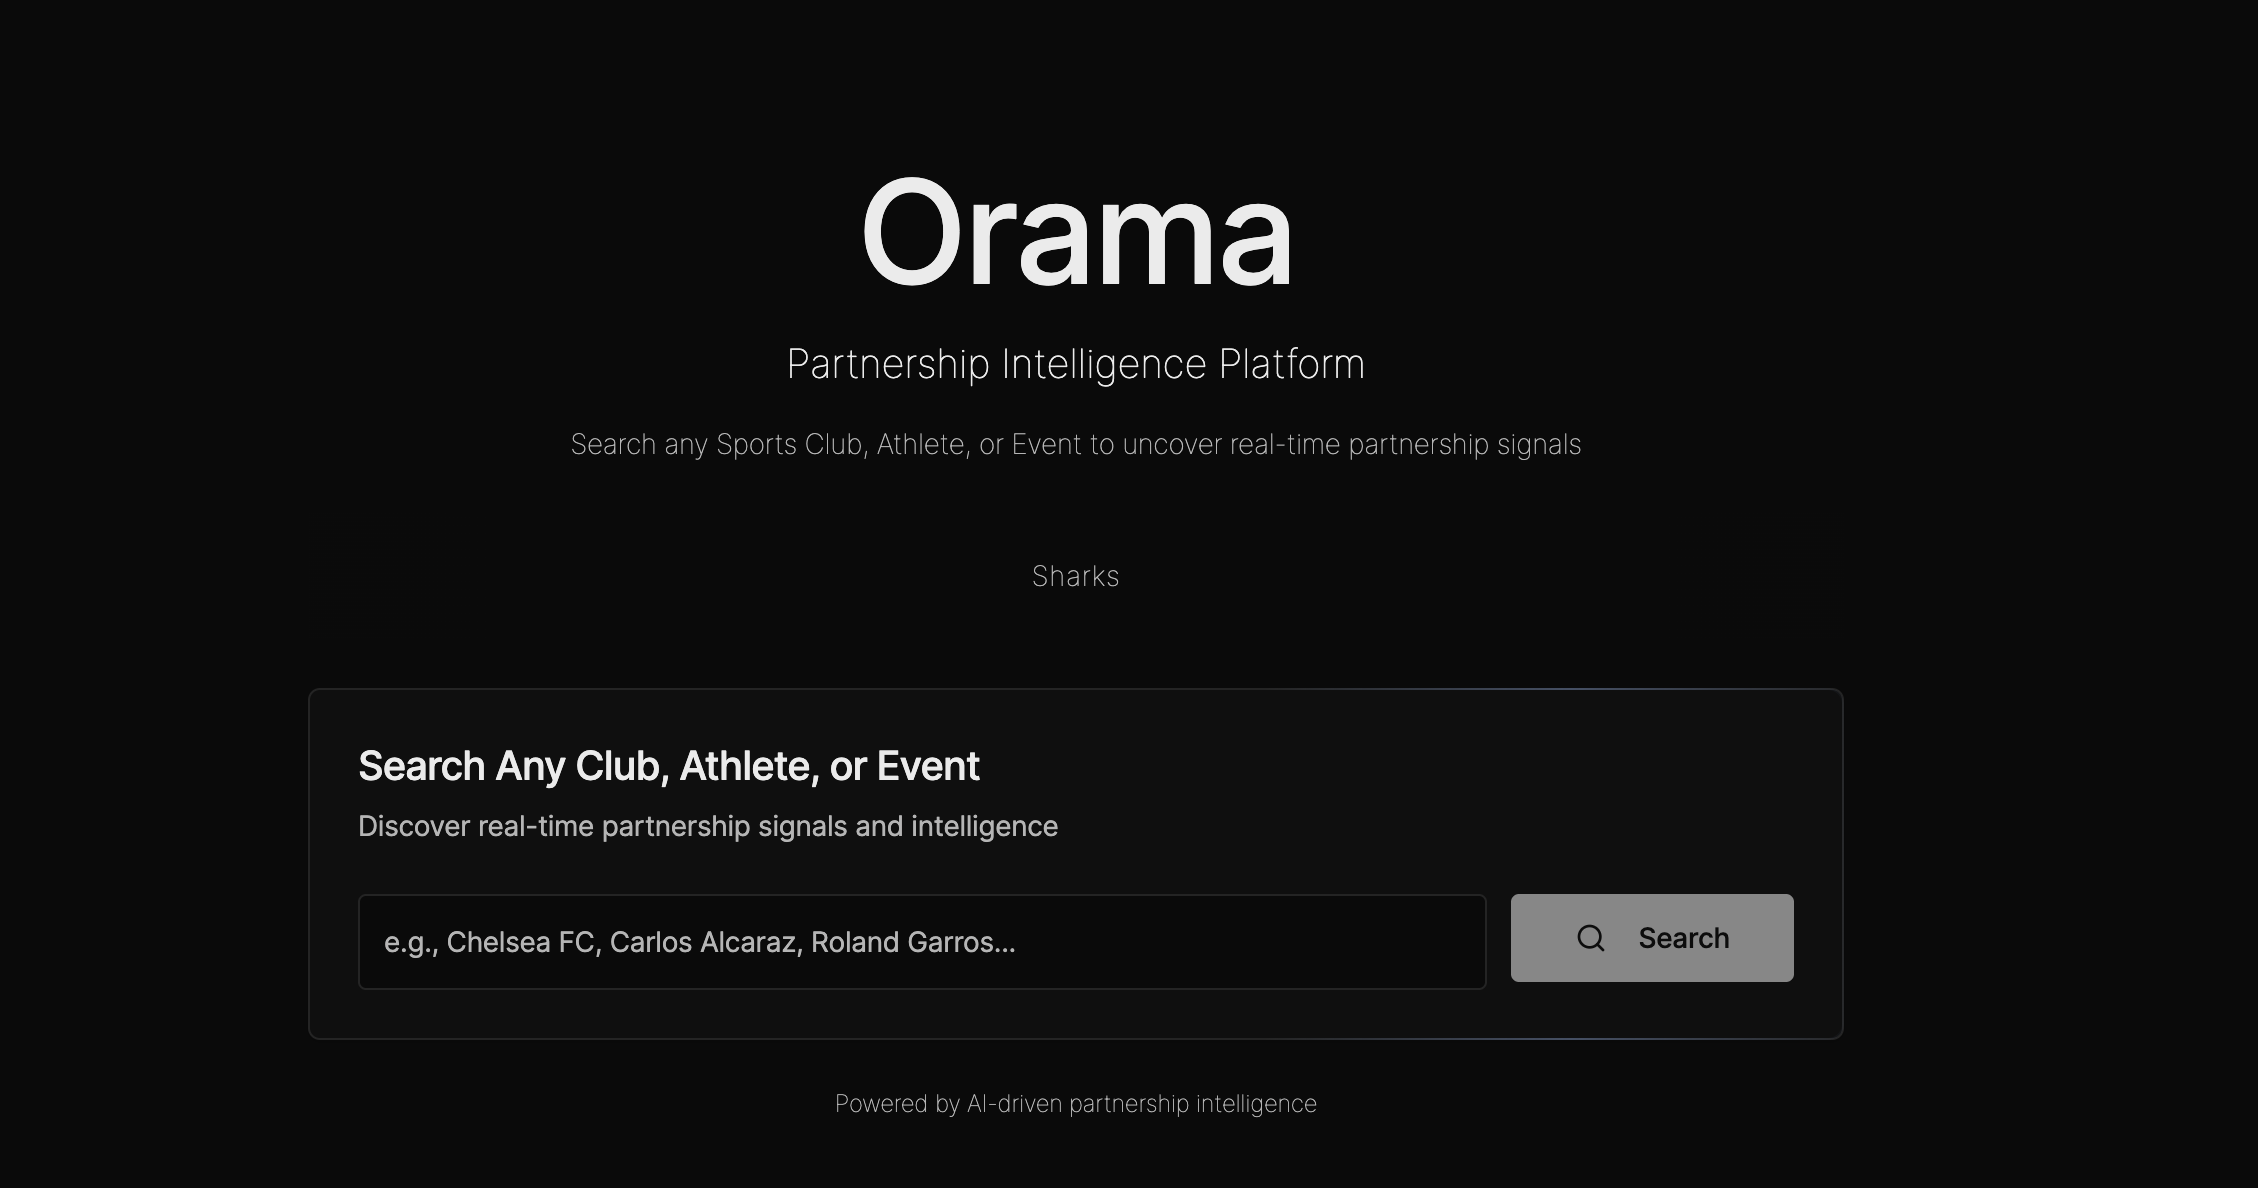The image size is (2258, 1188).
Task: Click the Partnership Intelligence Platform subtitle
Action: (x=1076, y=364)
